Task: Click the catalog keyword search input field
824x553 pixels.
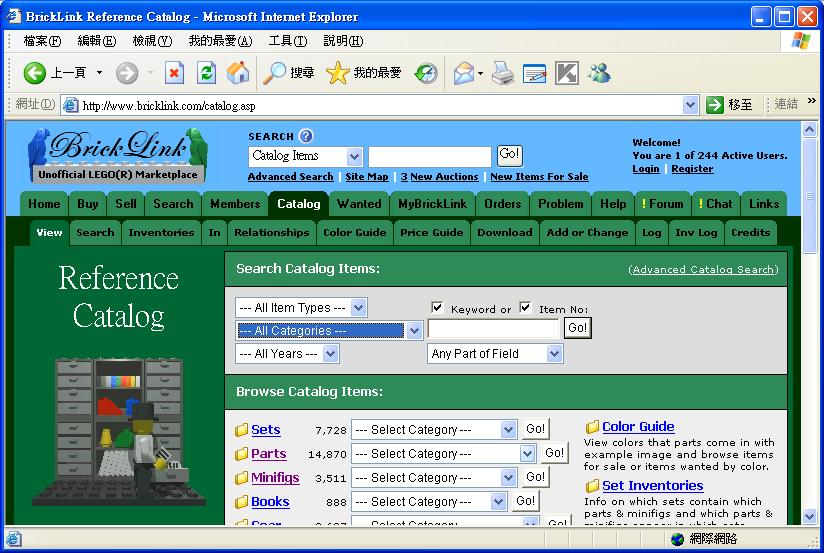Action: (493, 329)
